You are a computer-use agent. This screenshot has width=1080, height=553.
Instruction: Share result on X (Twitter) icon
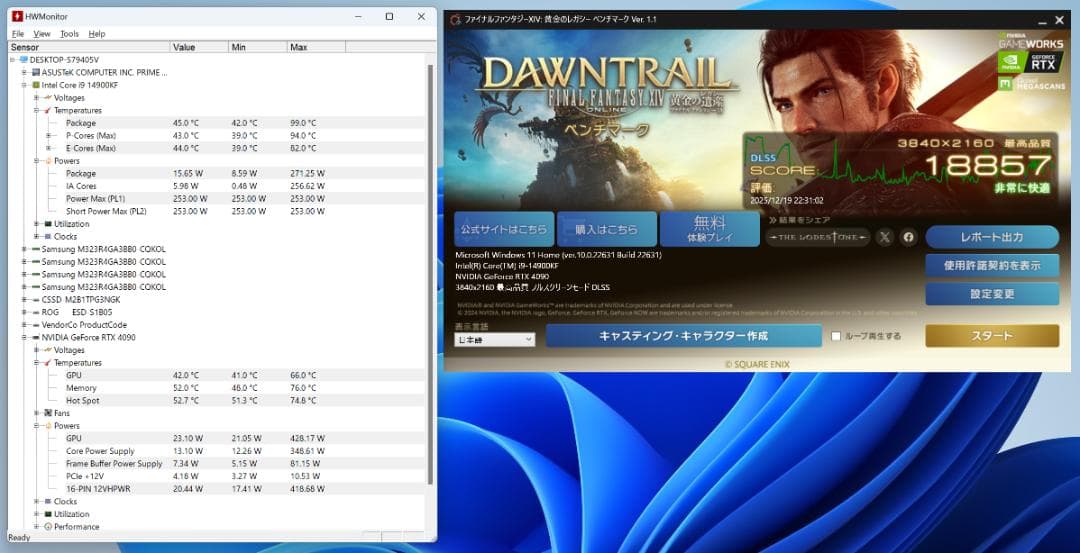[x=885, y=237]
